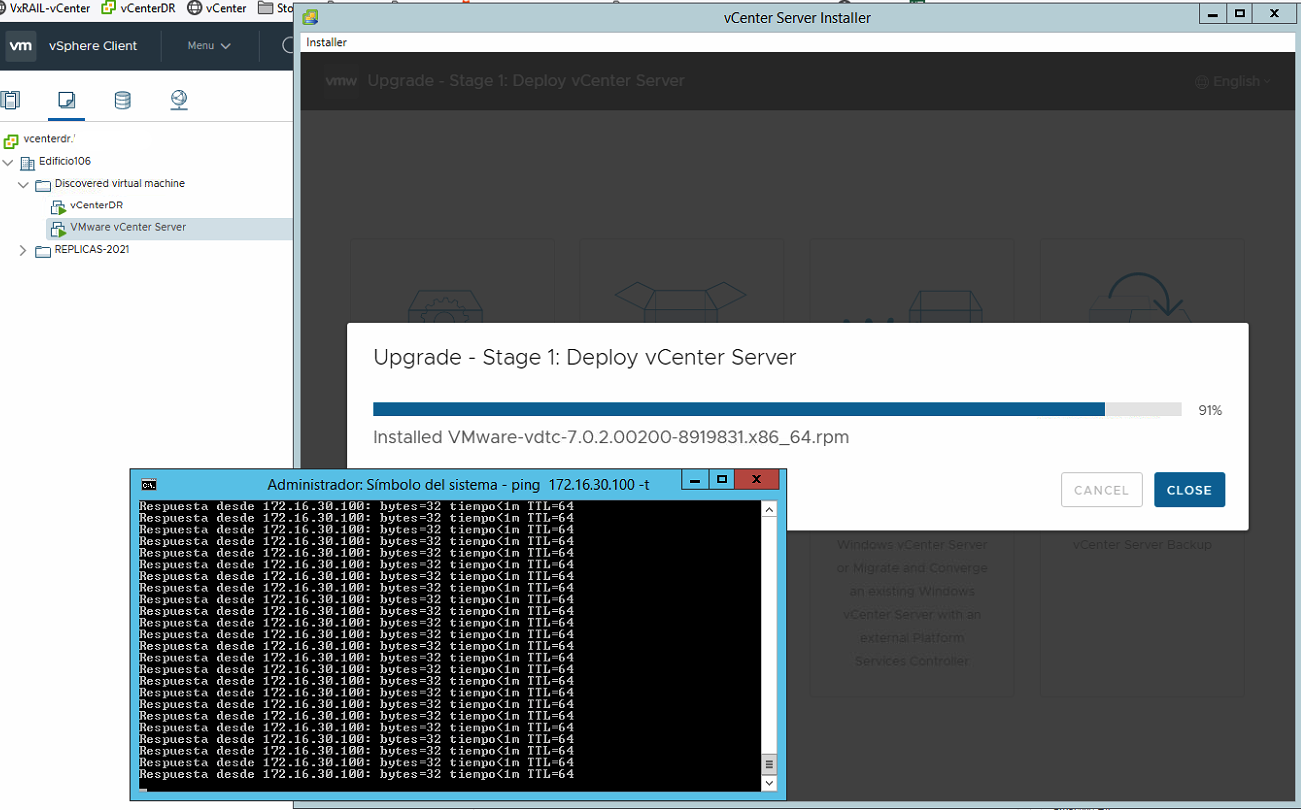Click the vSphere Client vm logo
The image size is (1301, 810).
coord(21,46)
